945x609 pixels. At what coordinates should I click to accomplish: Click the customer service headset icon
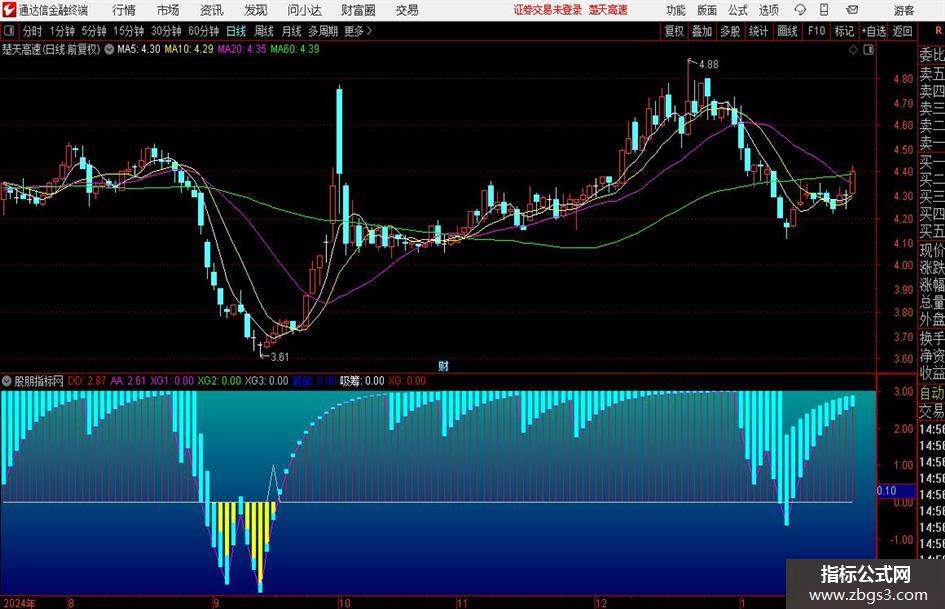(x=800, y=10)
